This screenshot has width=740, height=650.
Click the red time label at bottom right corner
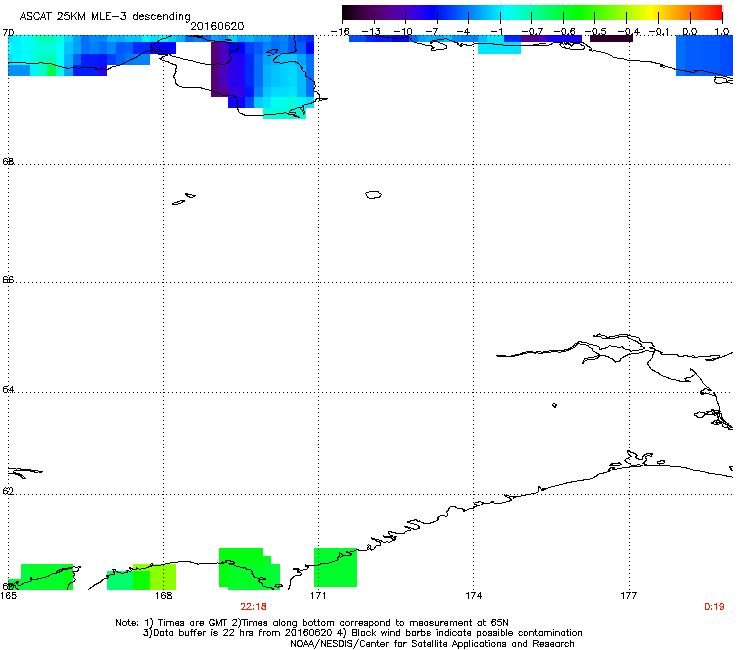pos(714,607)
